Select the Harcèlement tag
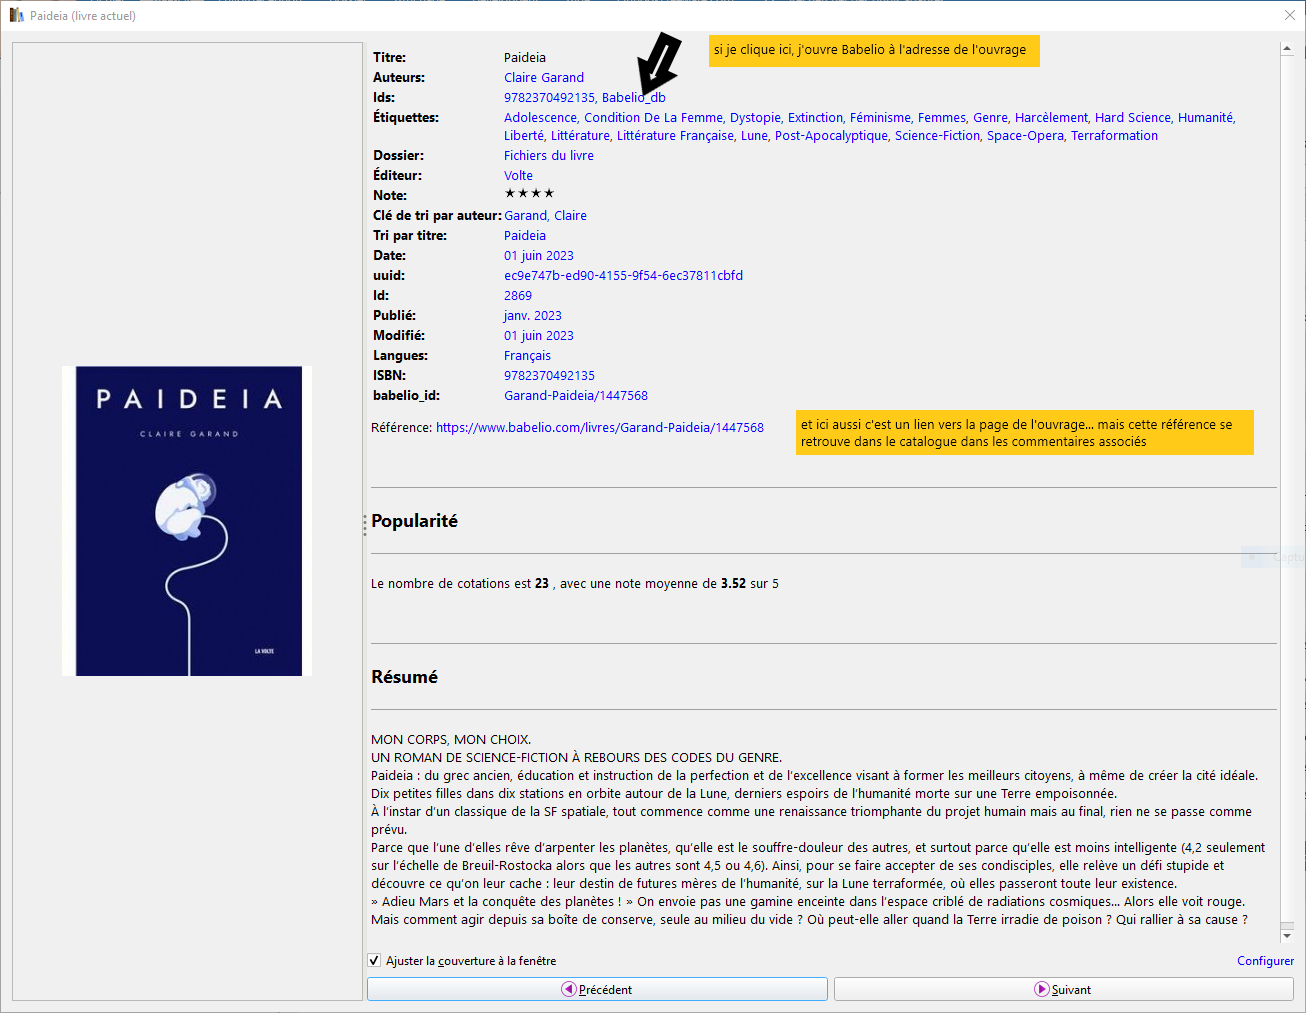The height and width of the screenshot is (1013, 1306). (1051, 117)
